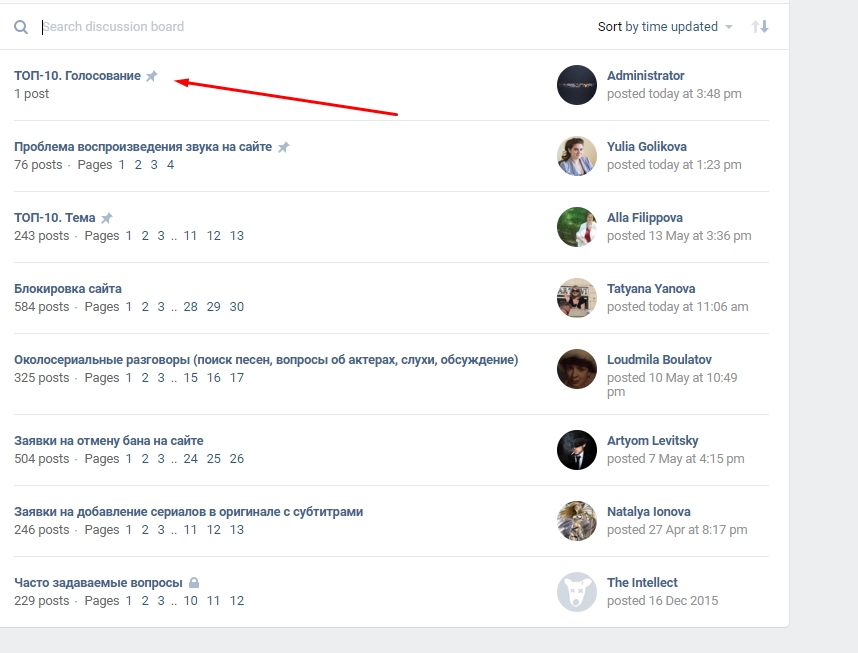Click pin icon after Проблема воспроизведения звука

283,147
